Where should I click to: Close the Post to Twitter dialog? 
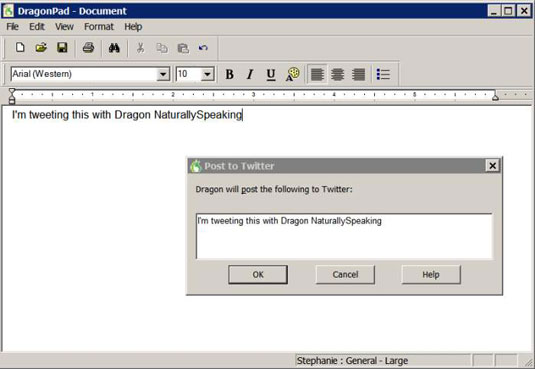[x=492, y=166]
